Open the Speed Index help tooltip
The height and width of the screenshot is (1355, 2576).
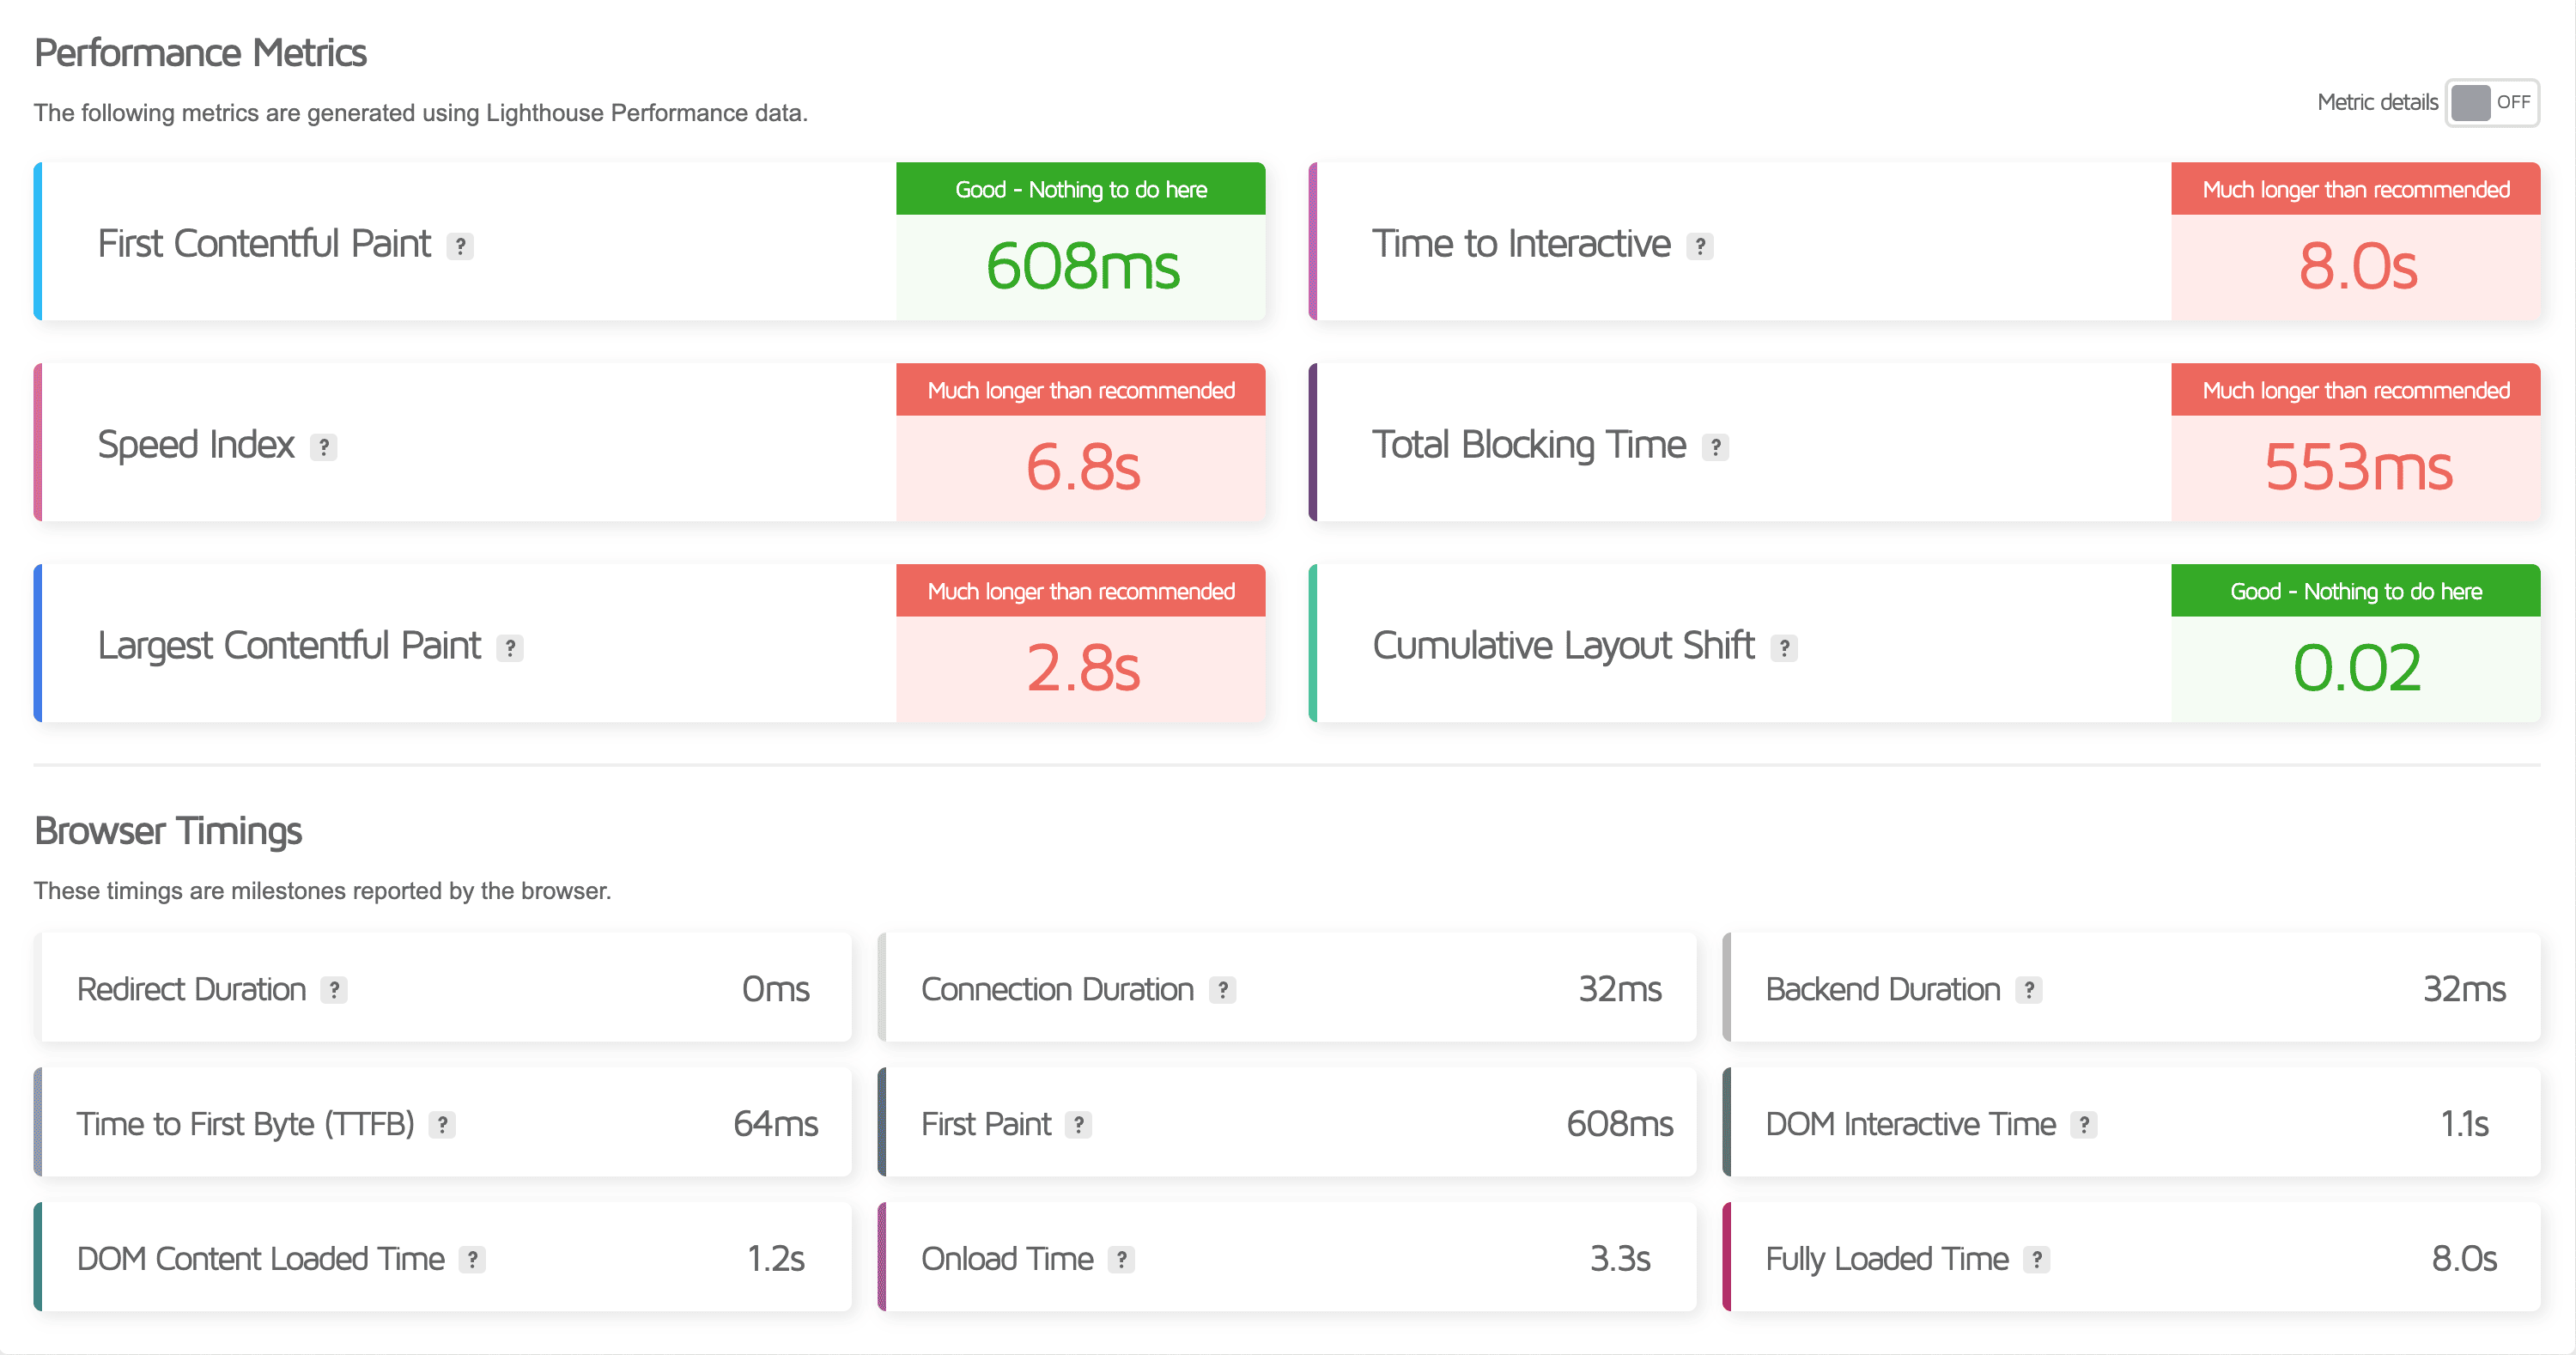(323, 447)
